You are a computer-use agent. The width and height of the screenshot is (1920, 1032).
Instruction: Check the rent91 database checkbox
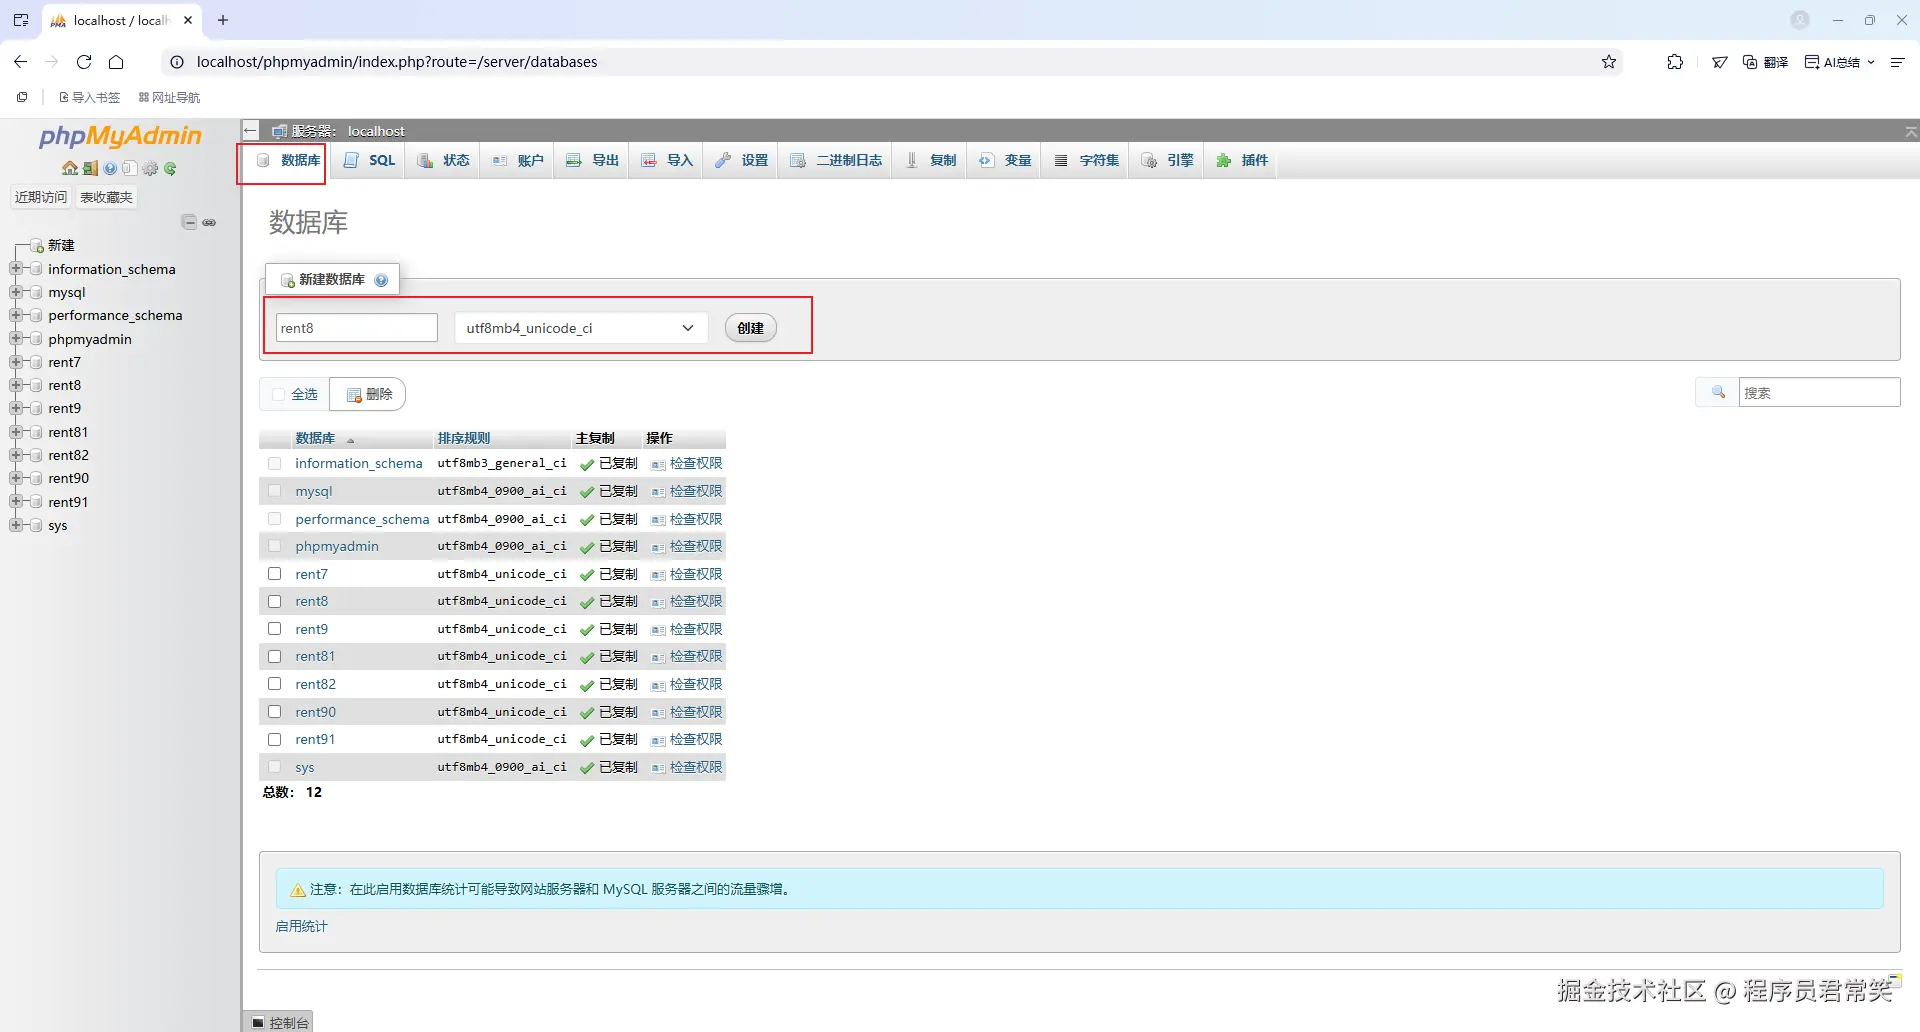(275, 739)
